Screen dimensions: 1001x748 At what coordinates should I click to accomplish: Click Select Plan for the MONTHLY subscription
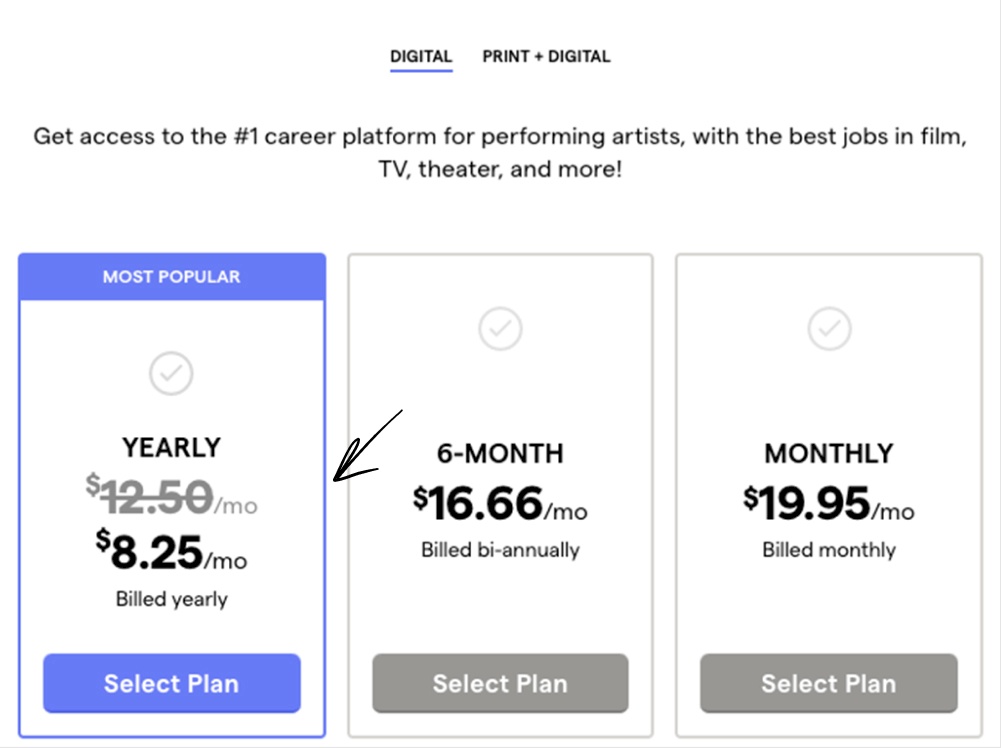pyautogui.click(x=828, y=683)
